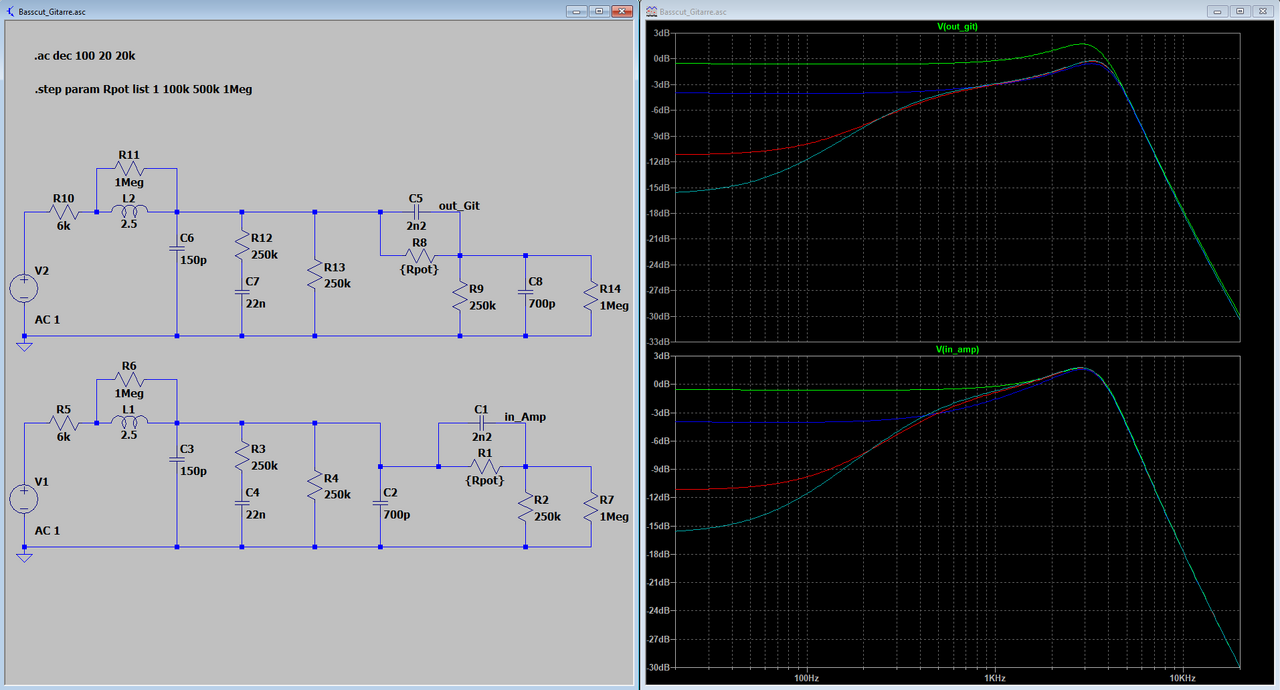Select the C8 700p capacitor symbol

525,291
